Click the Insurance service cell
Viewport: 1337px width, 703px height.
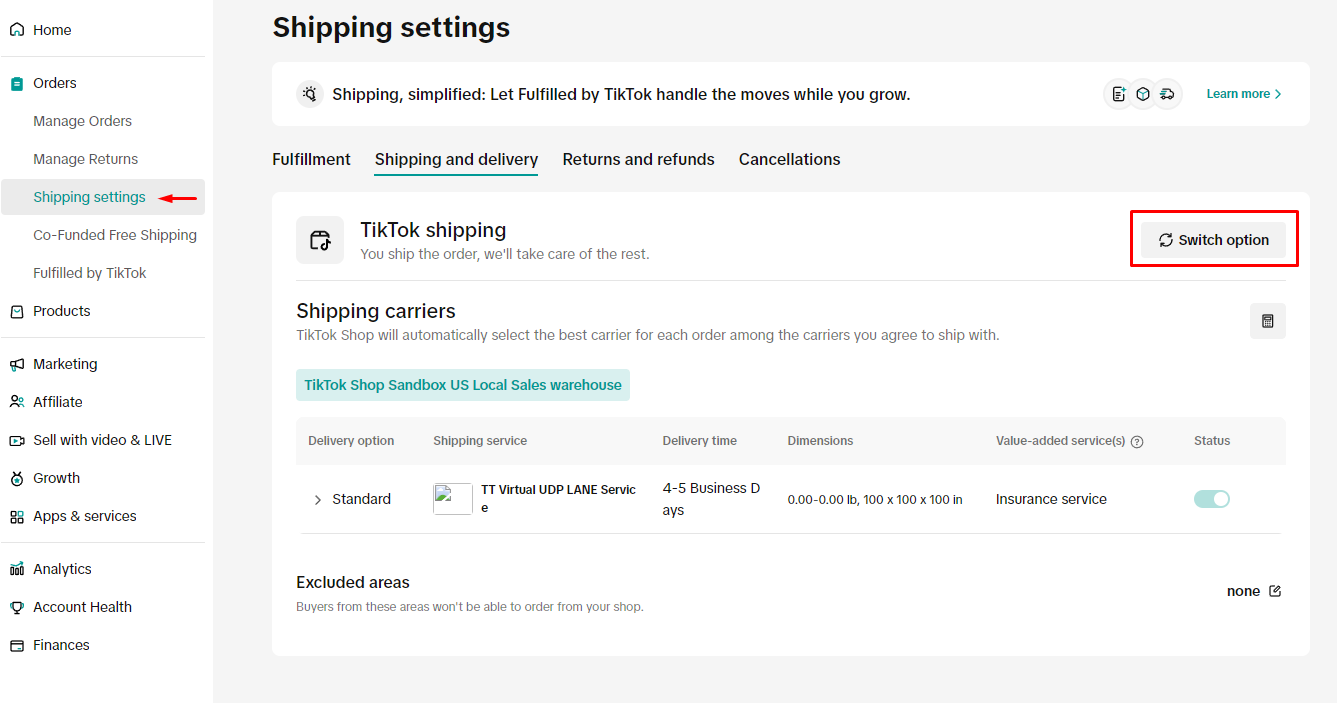(x=1051, y=499)
